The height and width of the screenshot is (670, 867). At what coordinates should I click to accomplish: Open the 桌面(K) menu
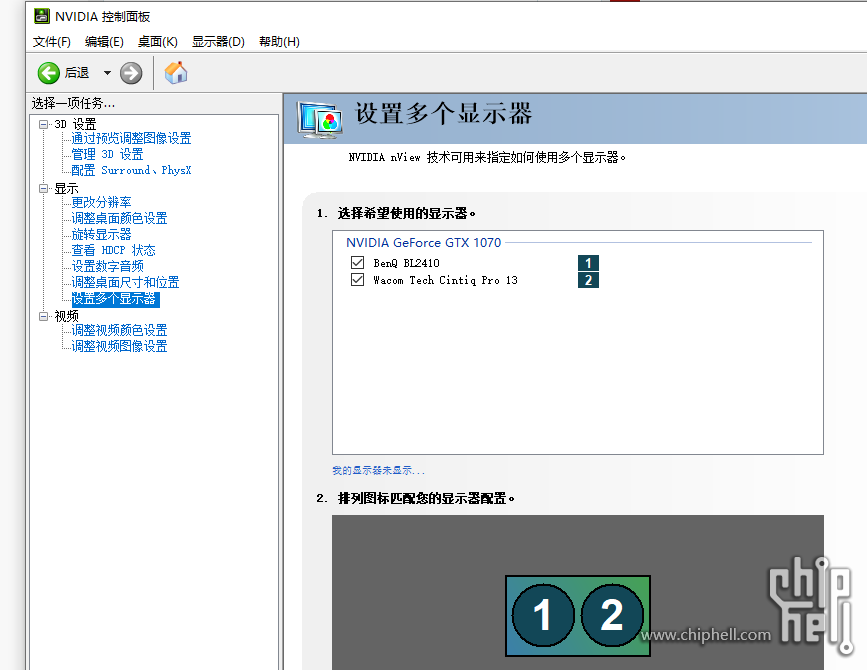click(157, 42)
